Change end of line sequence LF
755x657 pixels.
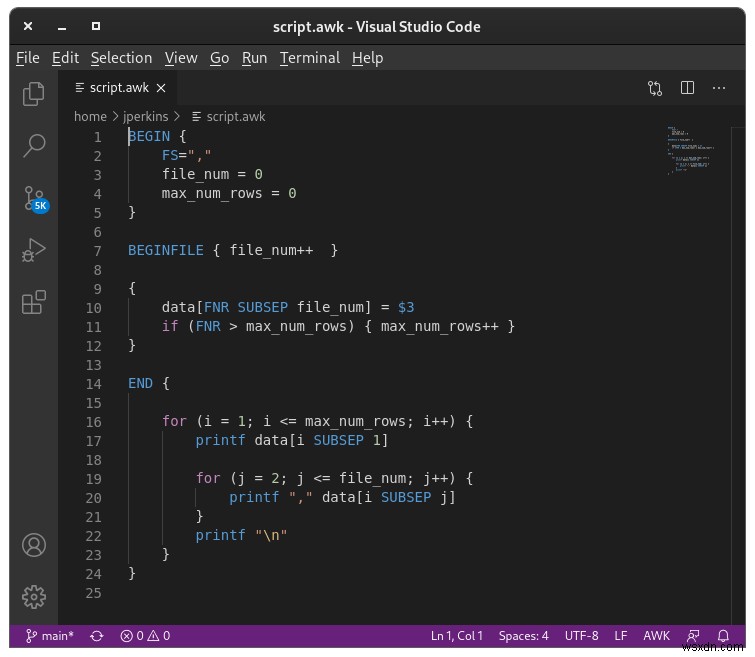coord(621,636)
